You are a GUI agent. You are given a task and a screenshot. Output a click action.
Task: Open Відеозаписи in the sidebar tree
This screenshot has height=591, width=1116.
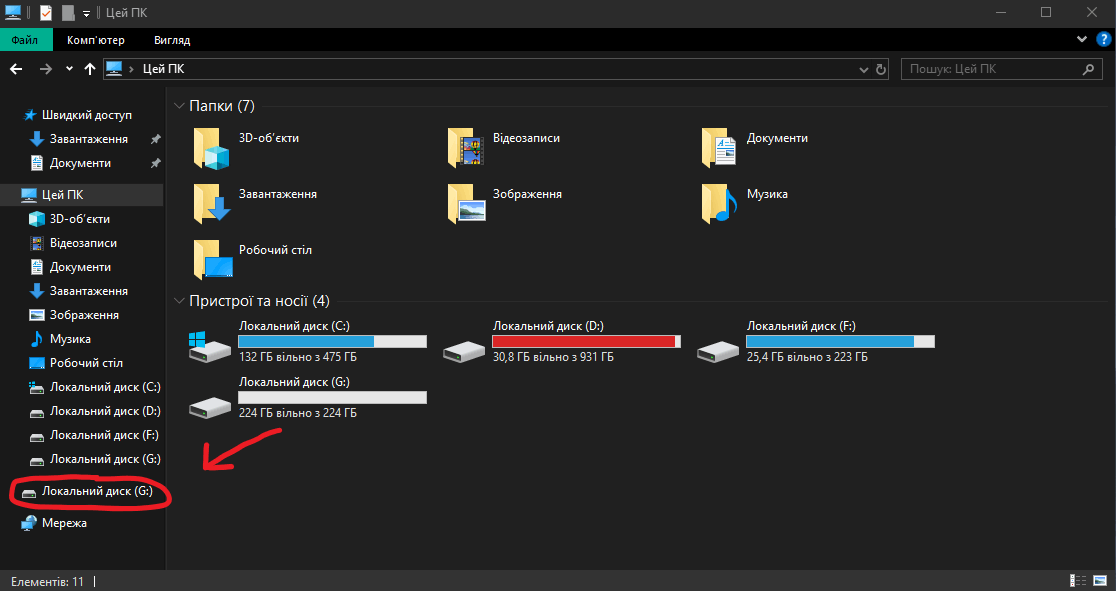pyautogui.click(x=83, y=243)
